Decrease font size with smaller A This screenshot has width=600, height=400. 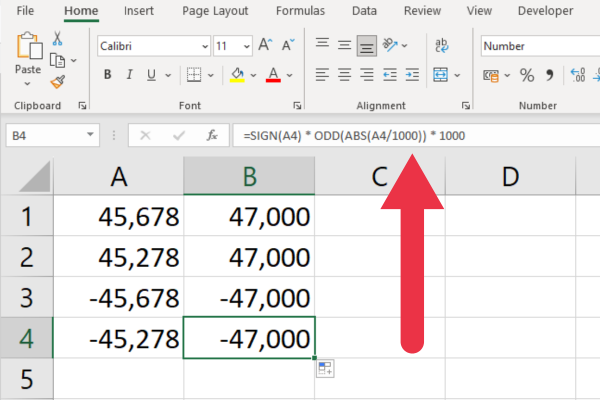tap(288, 45)
